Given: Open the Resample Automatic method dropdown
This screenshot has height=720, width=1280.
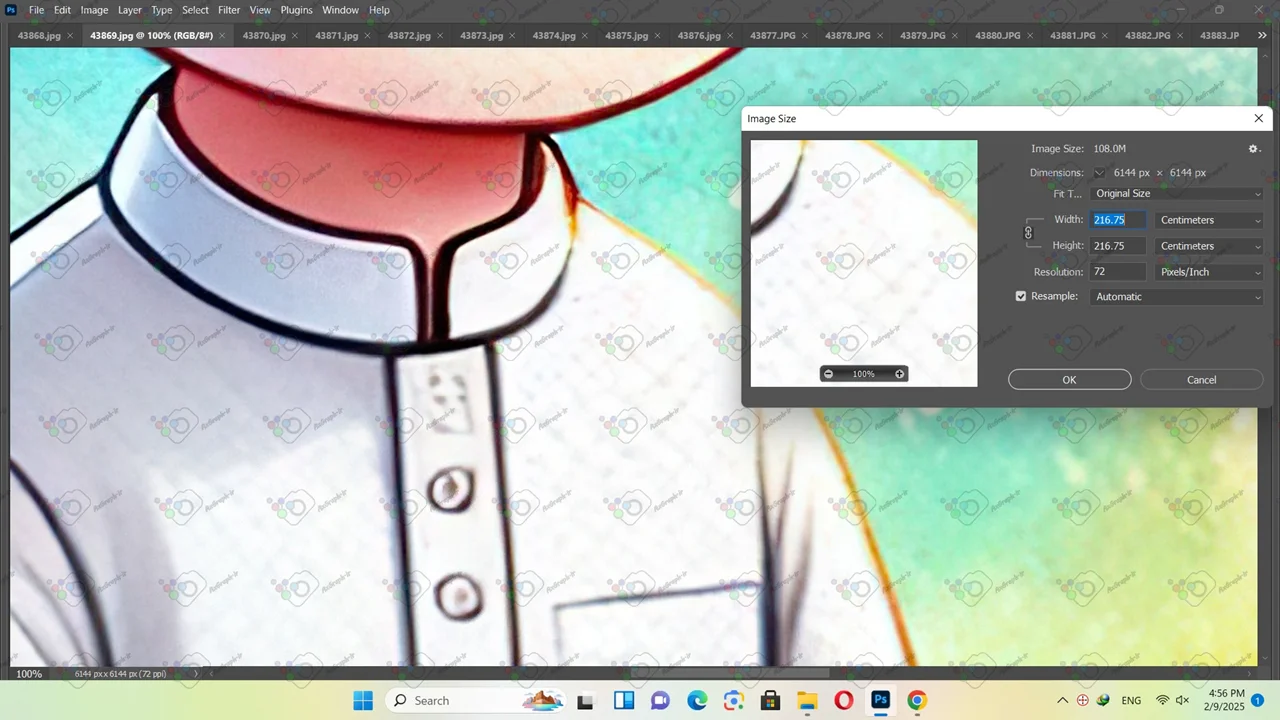Looking at the screenshot, I should click(1177, 297).
